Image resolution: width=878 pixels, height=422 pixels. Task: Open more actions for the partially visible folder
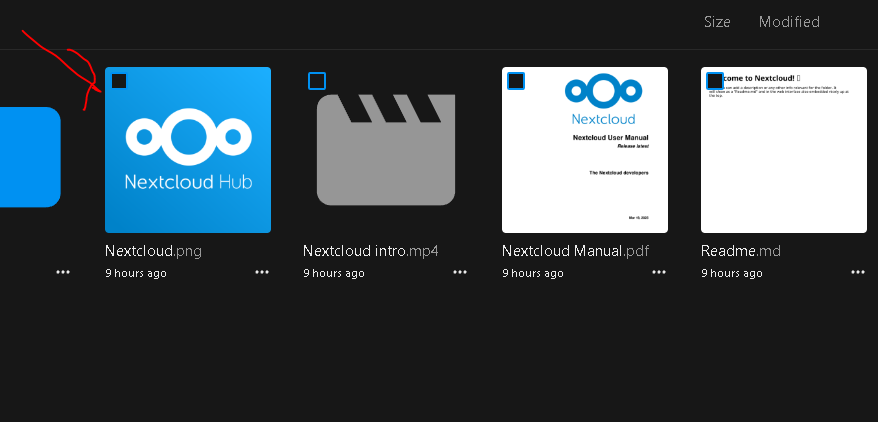pos(63,273)
